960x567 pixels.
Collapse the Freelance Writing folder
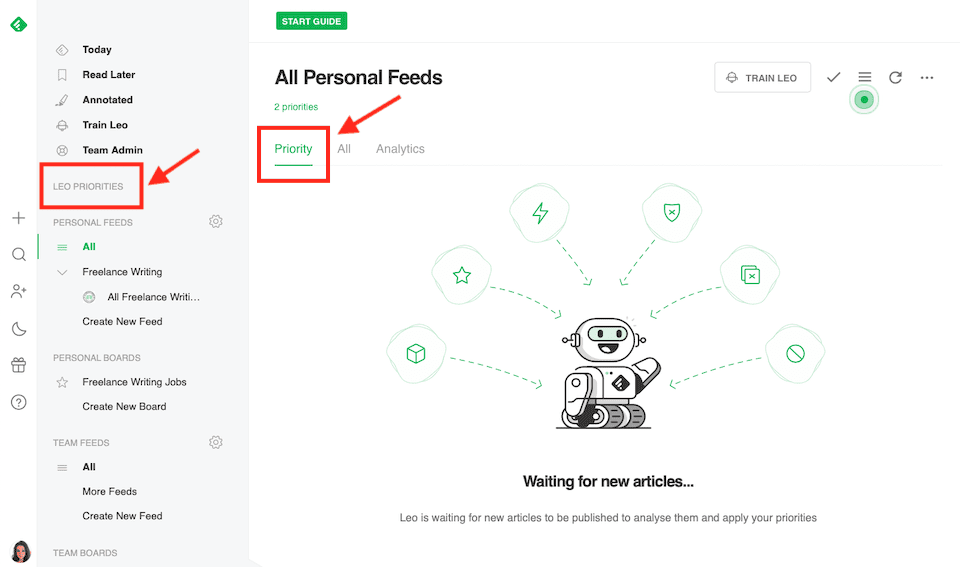point(62,272)
